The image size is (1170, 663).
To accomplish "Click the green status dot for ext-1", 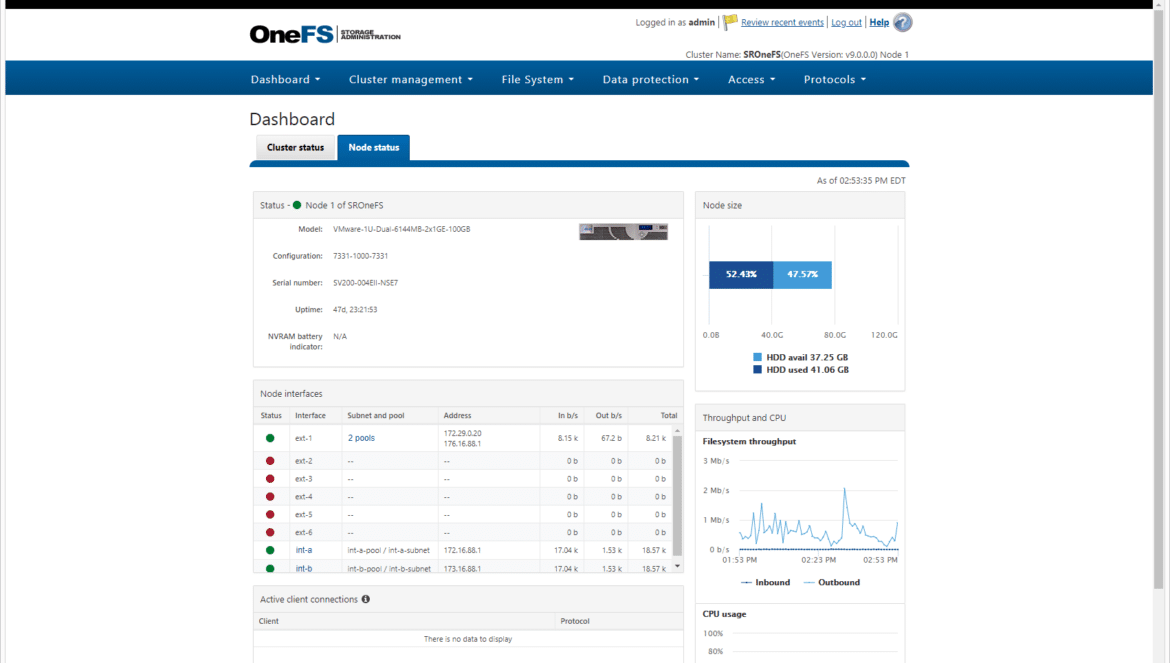I will (270, 439).
